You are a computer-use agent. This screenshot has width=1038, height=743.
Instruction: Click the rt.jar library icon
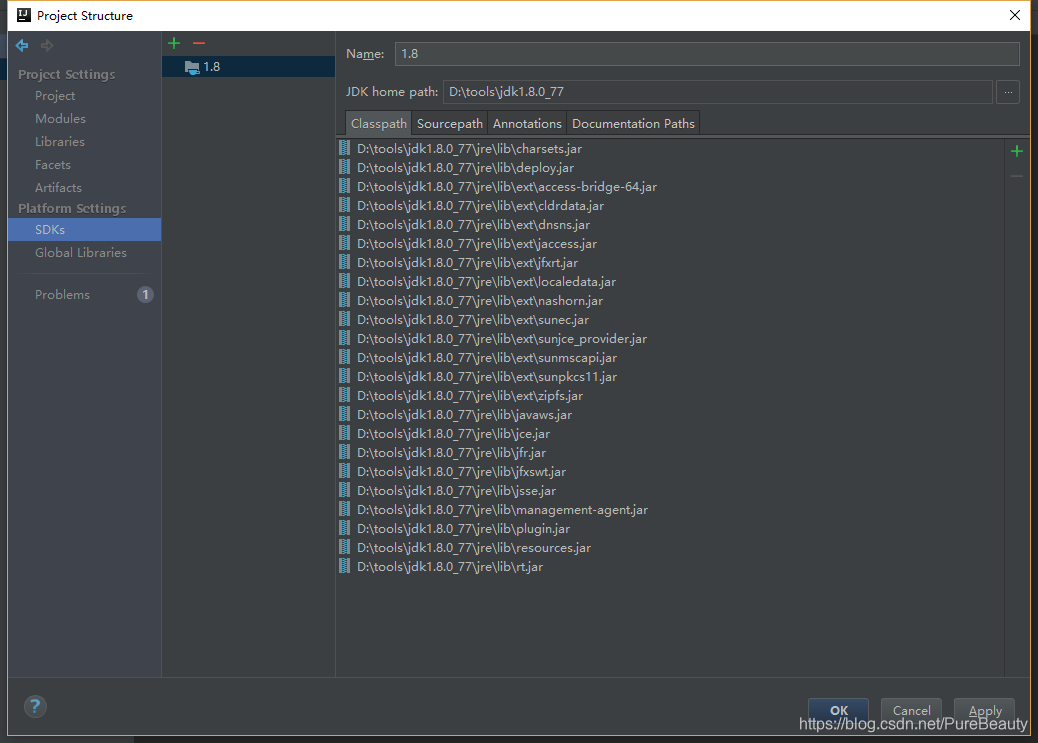coord(344,566)
